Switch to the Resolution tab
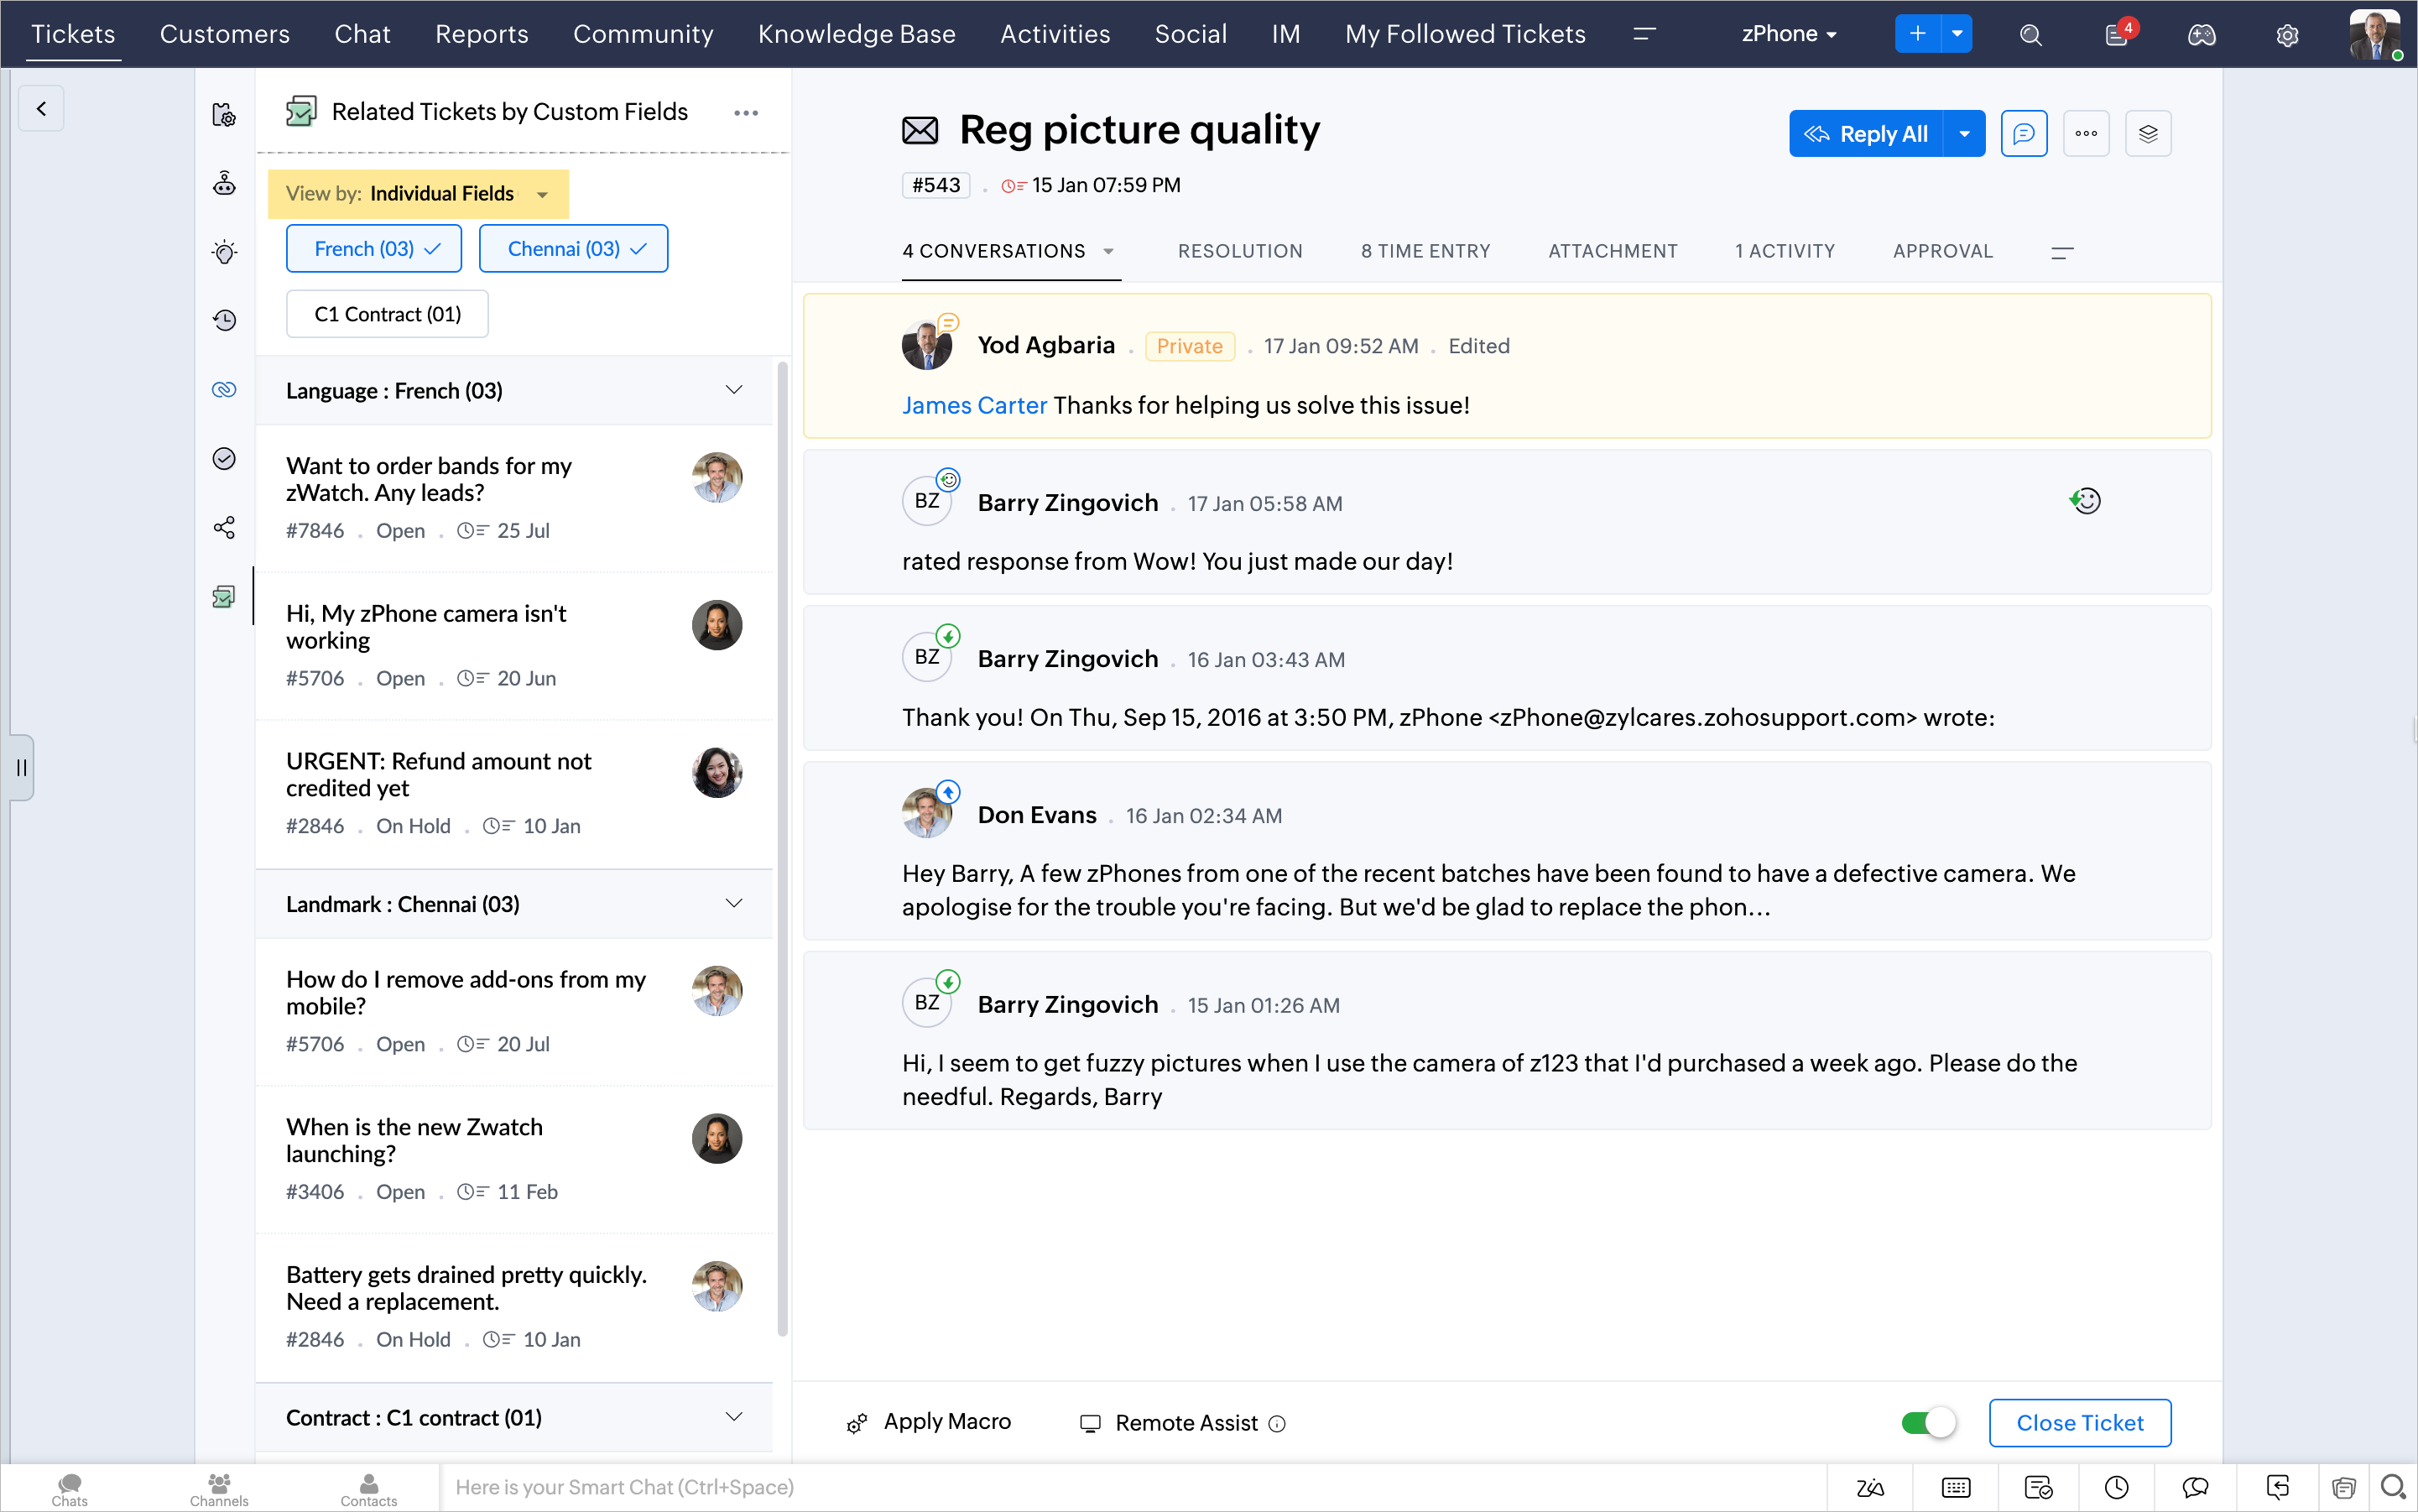 coord(1240,251)
